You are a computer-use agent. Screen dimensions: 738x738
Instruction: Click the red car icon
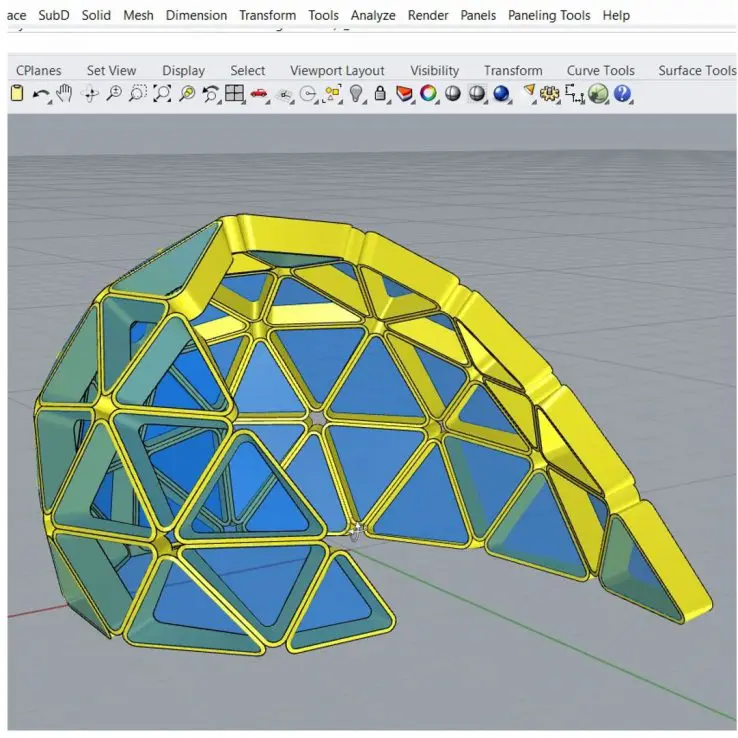tap(259, 94)
